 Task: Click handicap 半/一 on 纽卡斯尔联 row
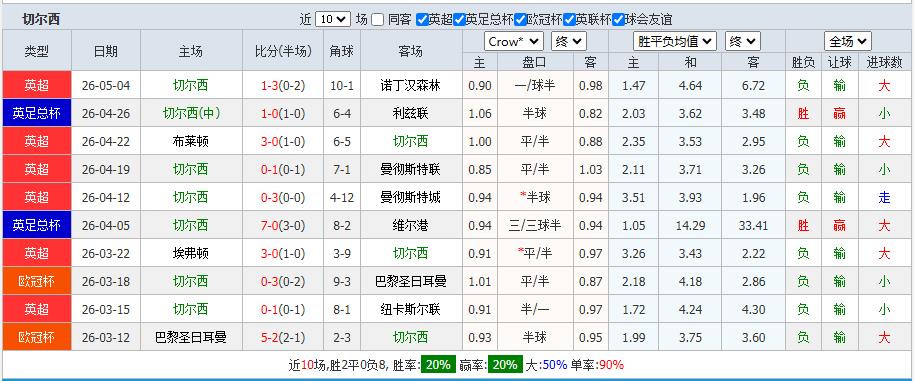click(535, 309)
